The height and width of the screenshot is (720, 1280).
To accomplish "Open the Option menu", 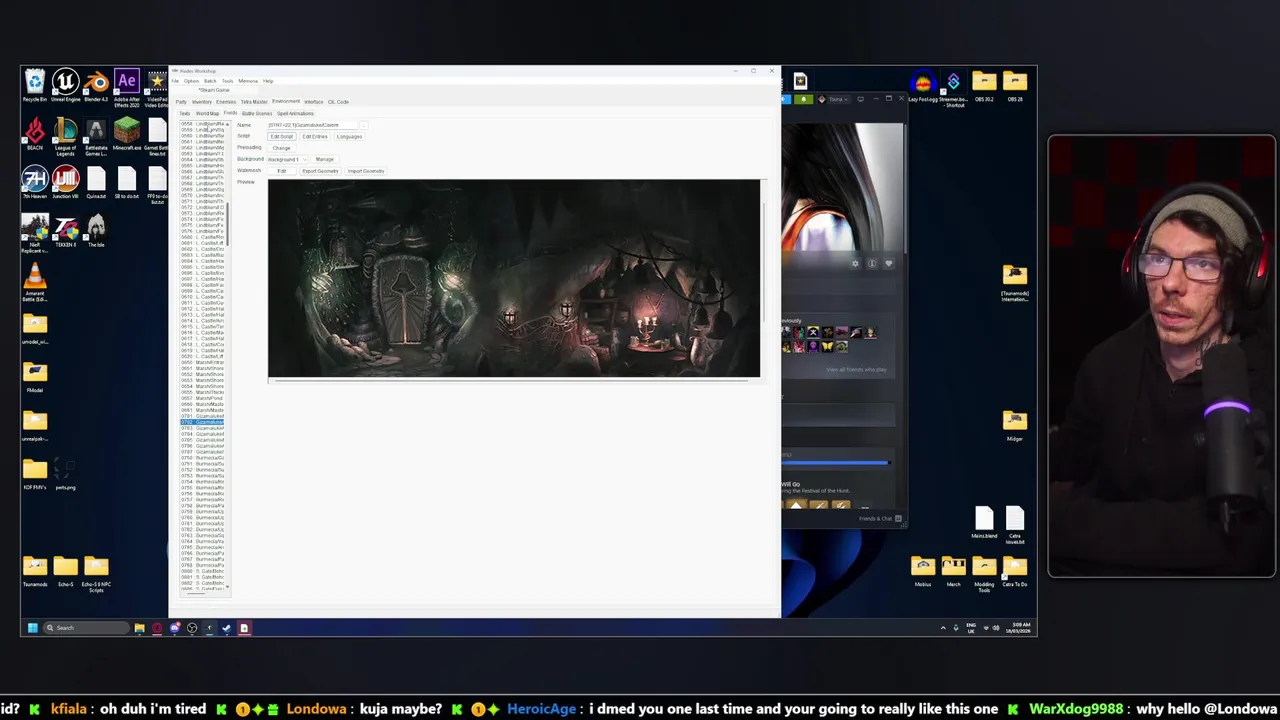I will (x=191, y=81).
